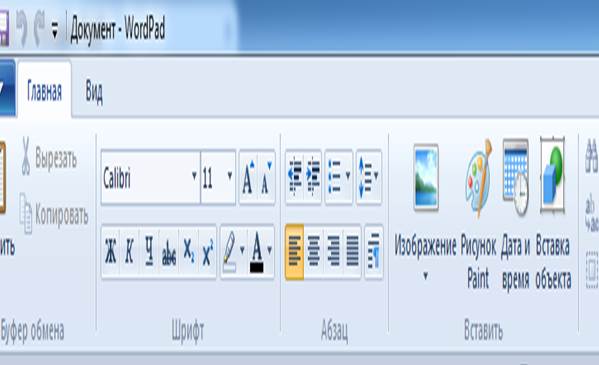Toggle subscript formatting
599x365 pixels.
point(189,251)
